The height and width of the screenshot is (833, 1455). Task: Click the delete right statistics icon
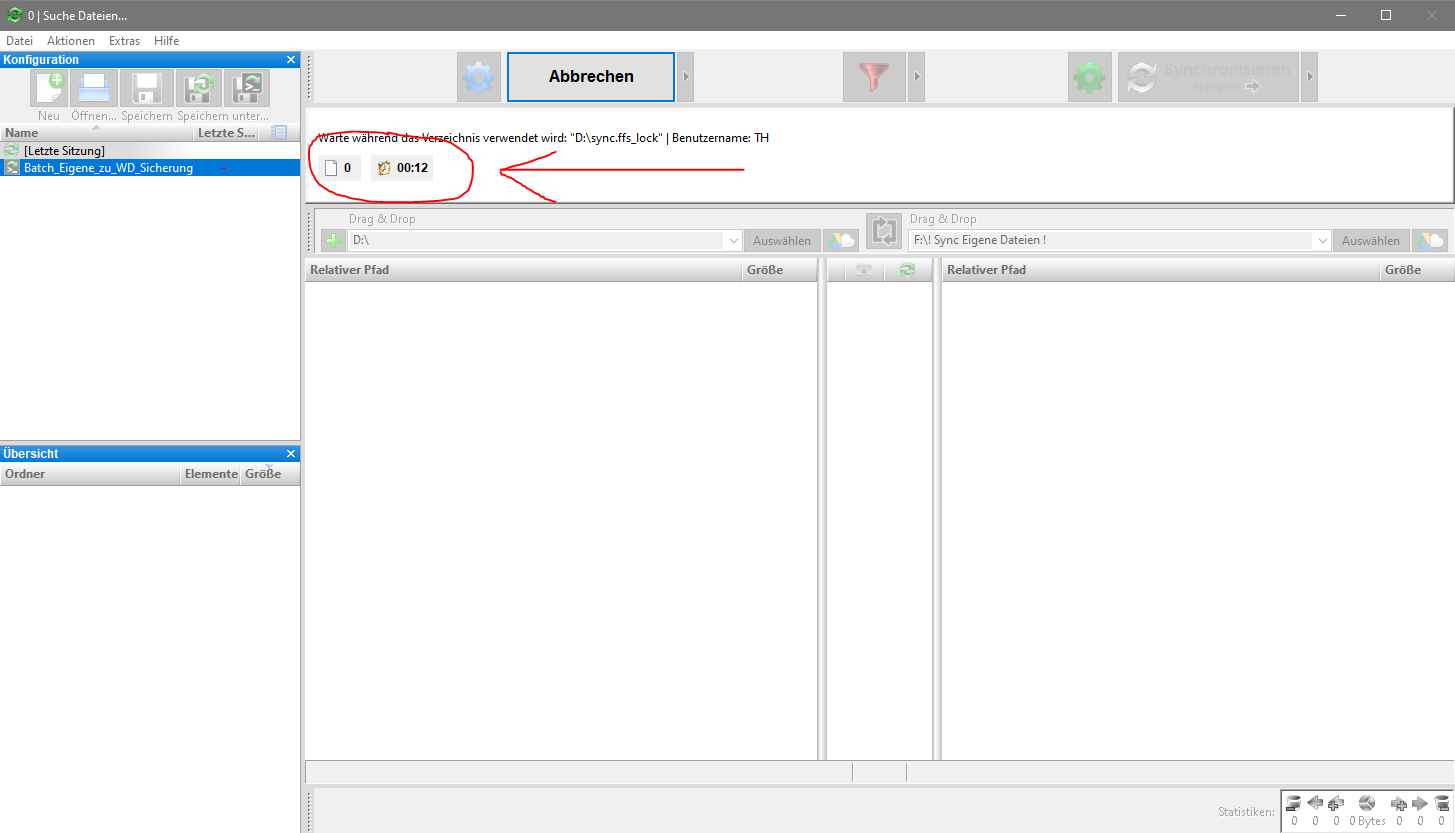tap(1441, 802)
